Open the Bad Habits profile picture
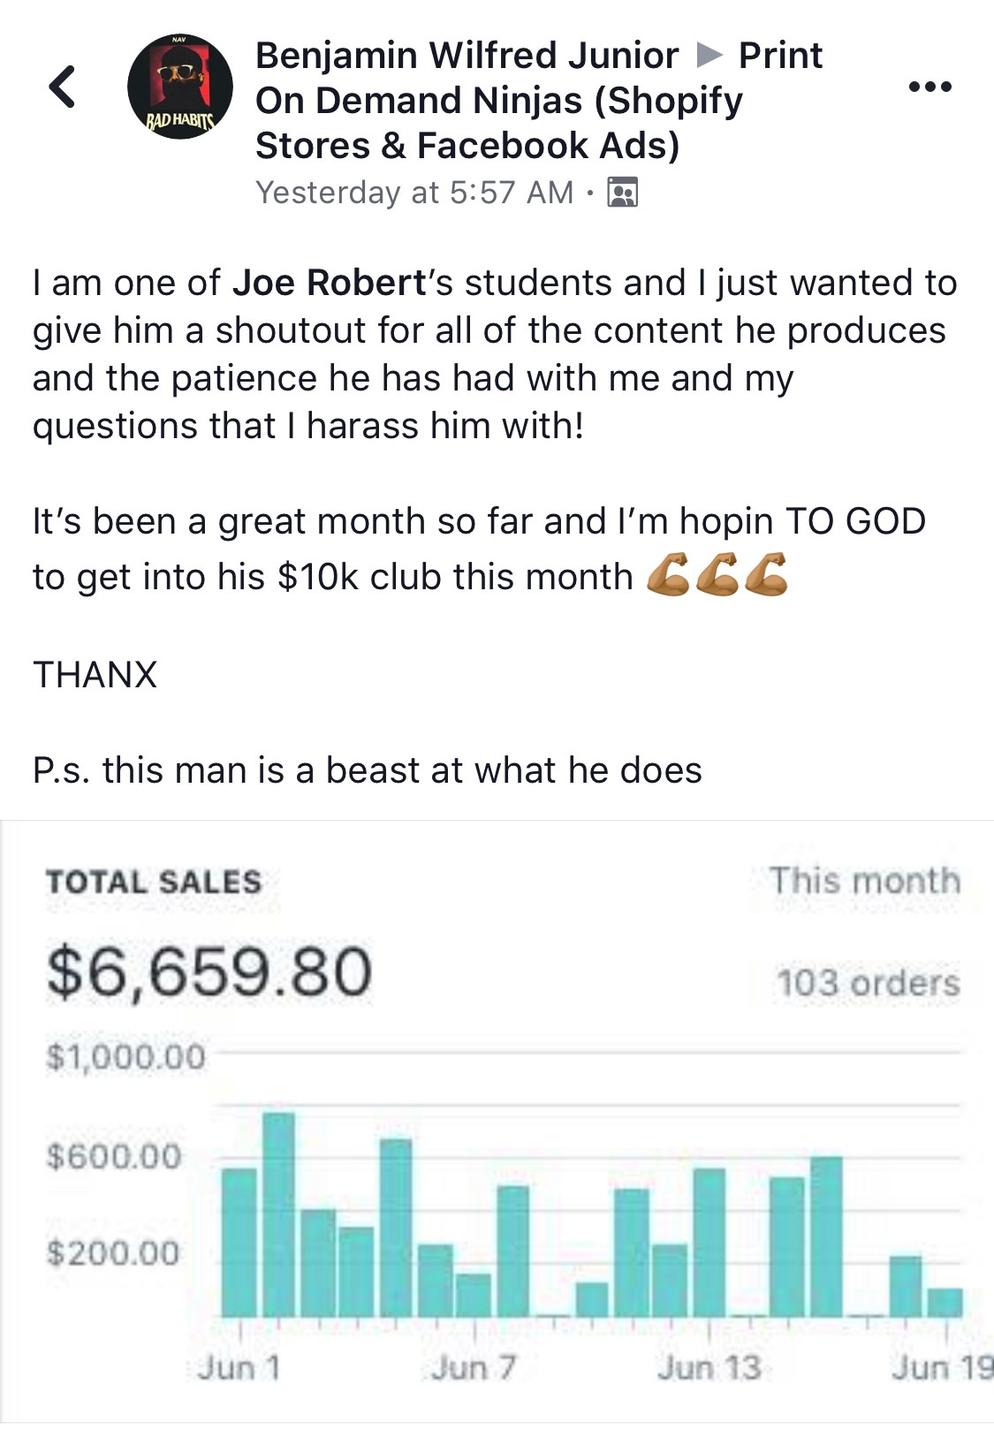Viewport: 994px width, 1440px height. pyautogui.click(x=180, y=86)
